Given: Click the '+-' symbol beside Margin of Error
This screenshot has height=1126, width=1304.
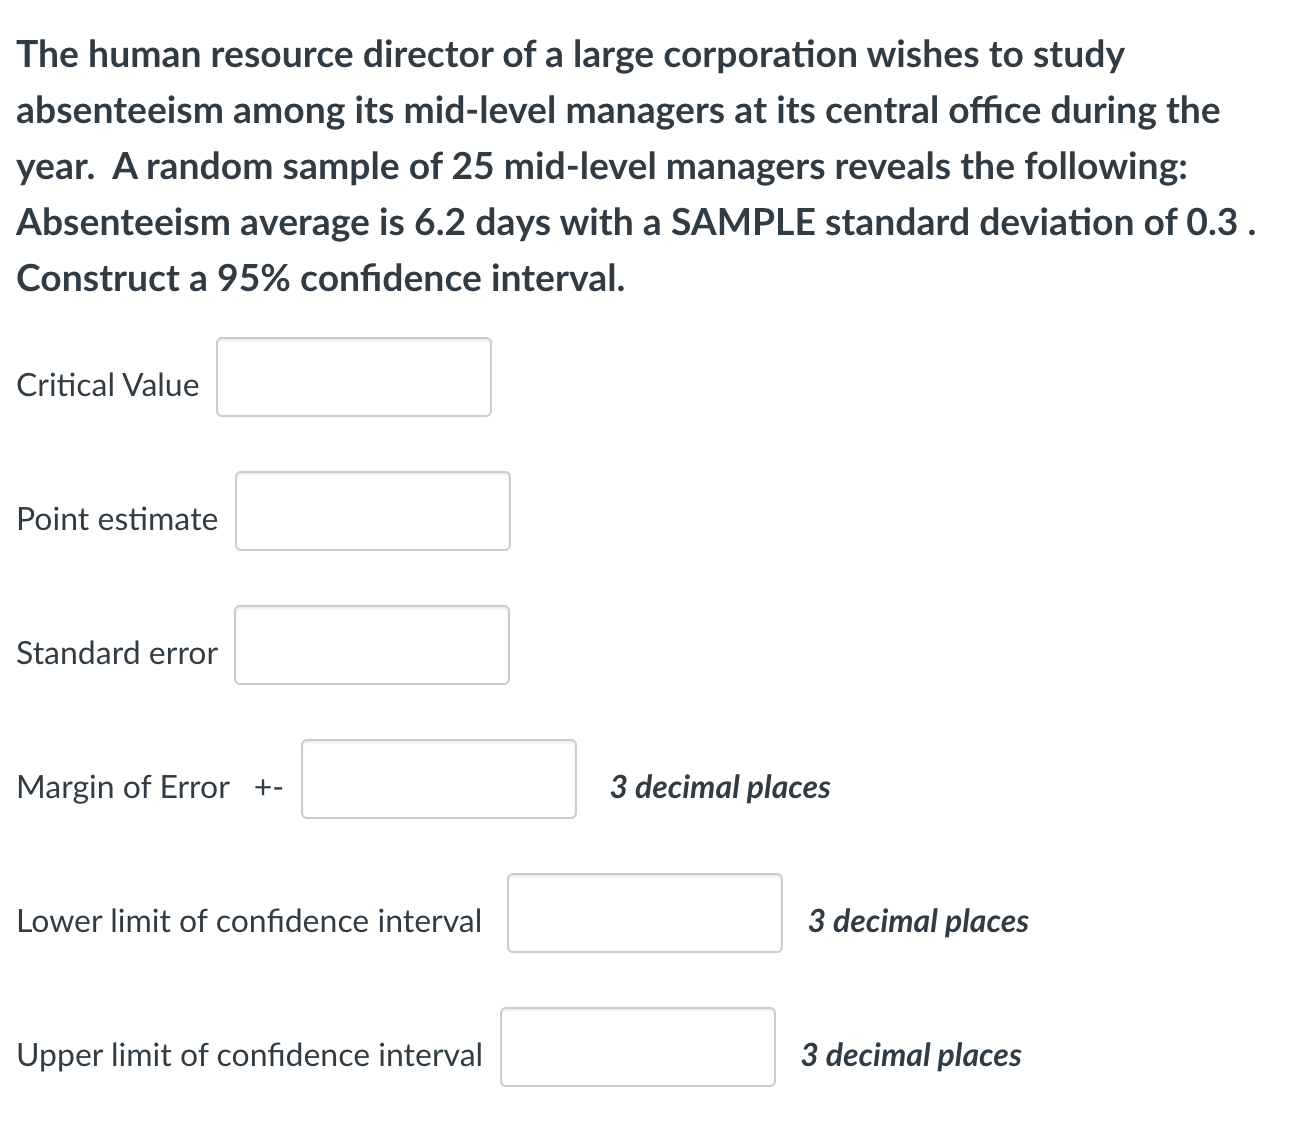Looking at the screenshot, I should 269,788.
